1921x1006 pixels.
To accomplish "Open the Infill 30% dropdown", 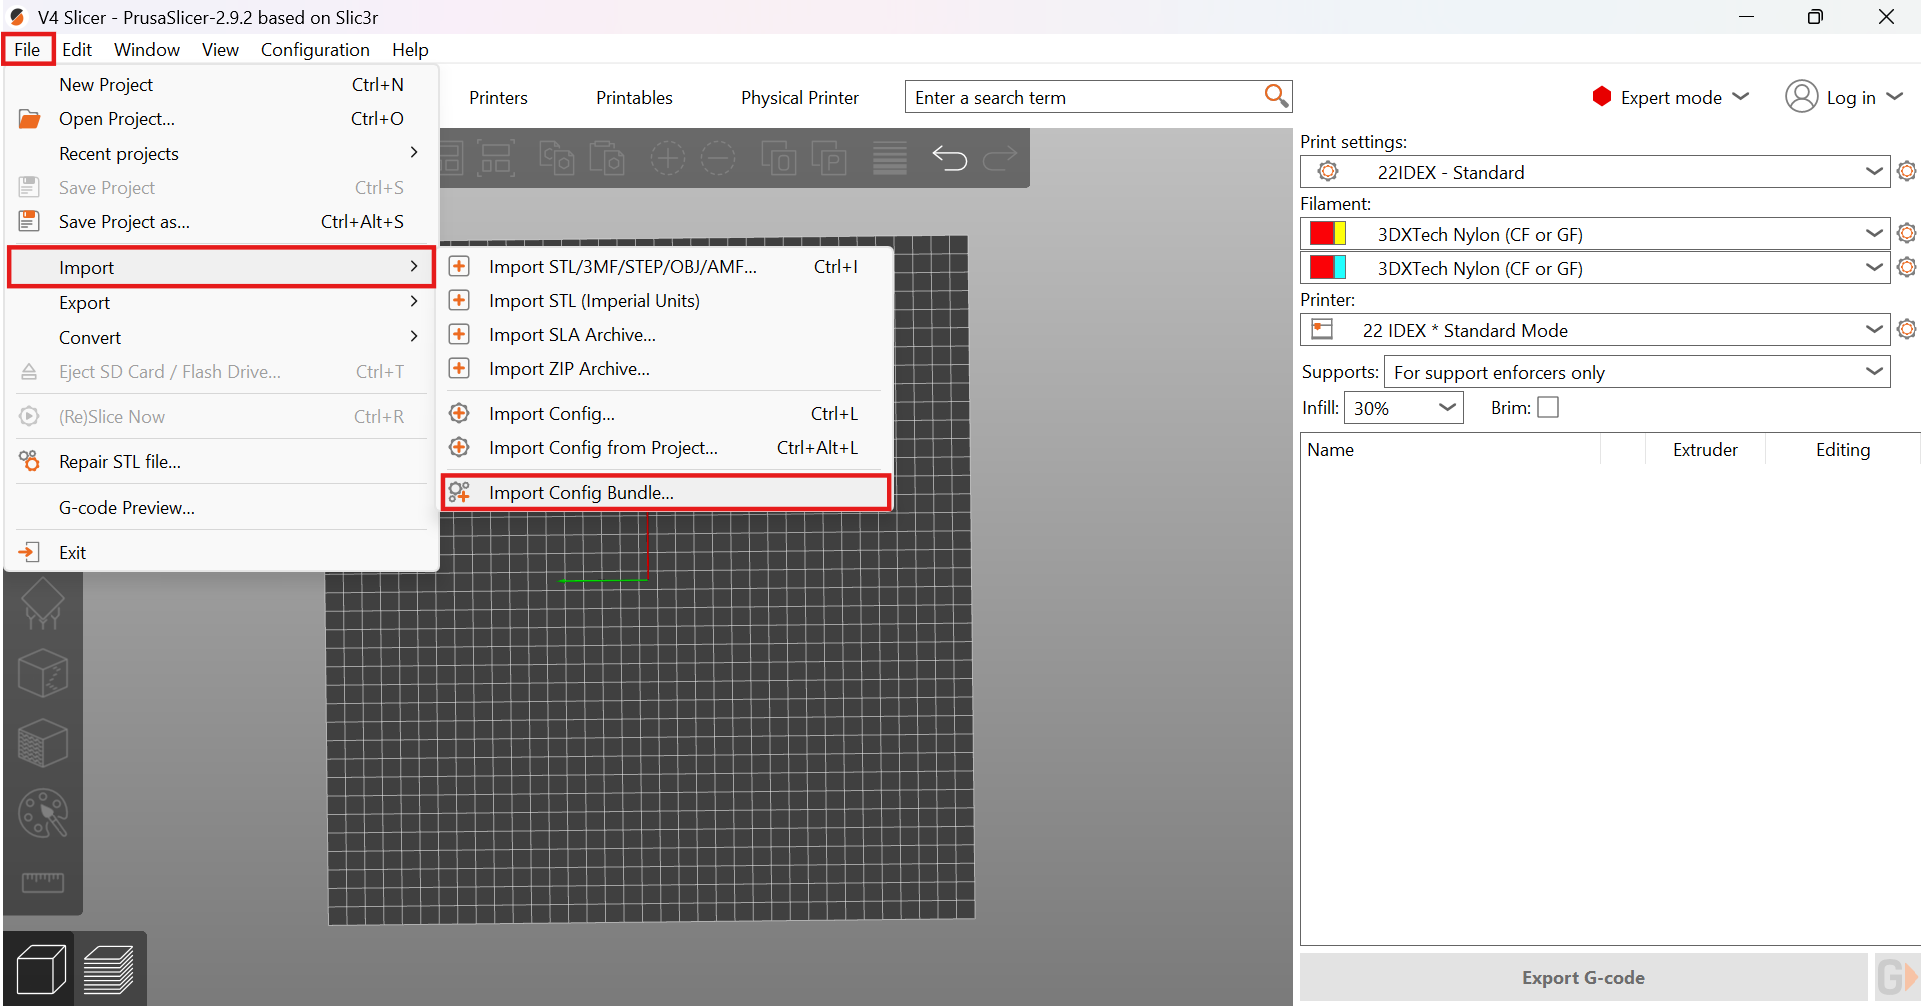I will [1404, 407].
